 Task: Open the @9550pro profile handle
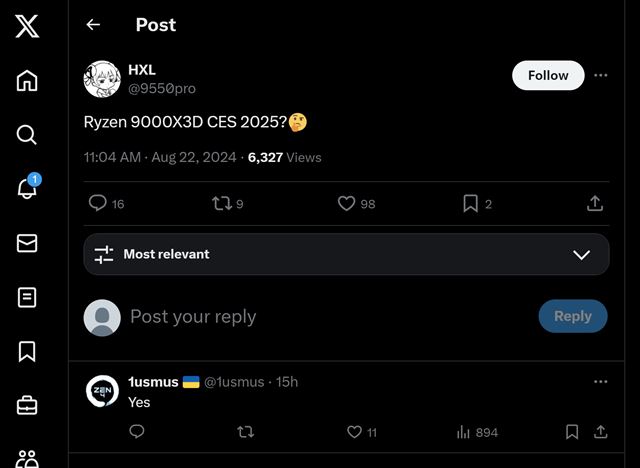162,88
